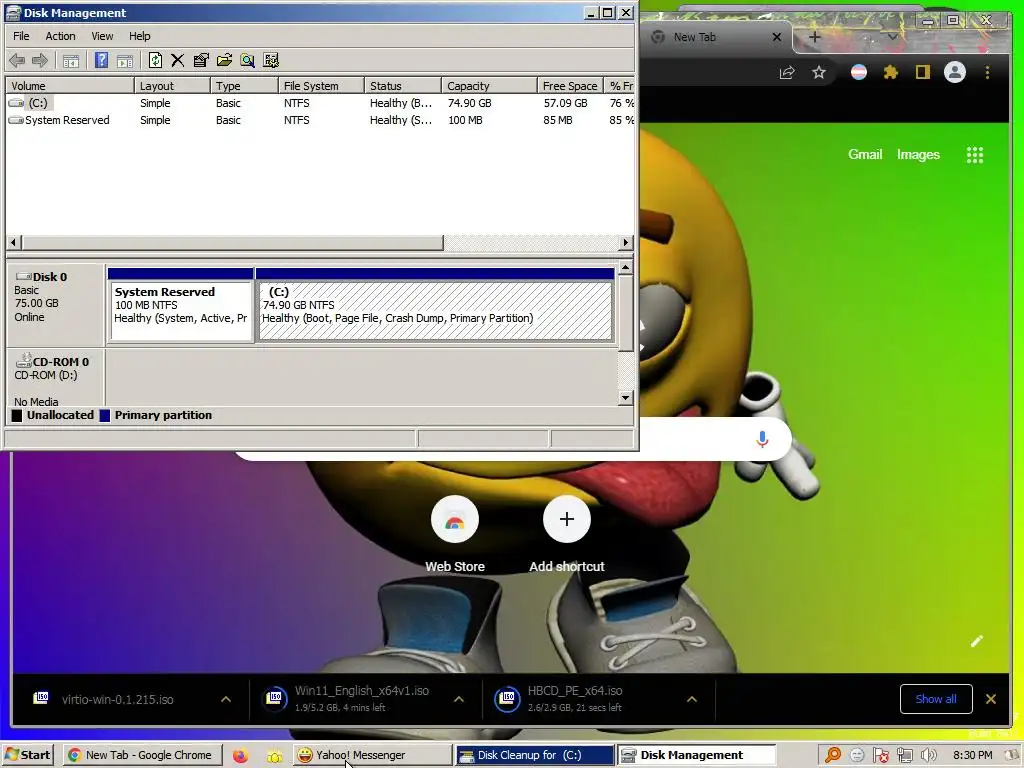Image resolution: width=1024 pixels, height=768 pixels.
Task: Switch to Disk Cleanup for (C:) taskbar button
Action: [x=535, y=755]
